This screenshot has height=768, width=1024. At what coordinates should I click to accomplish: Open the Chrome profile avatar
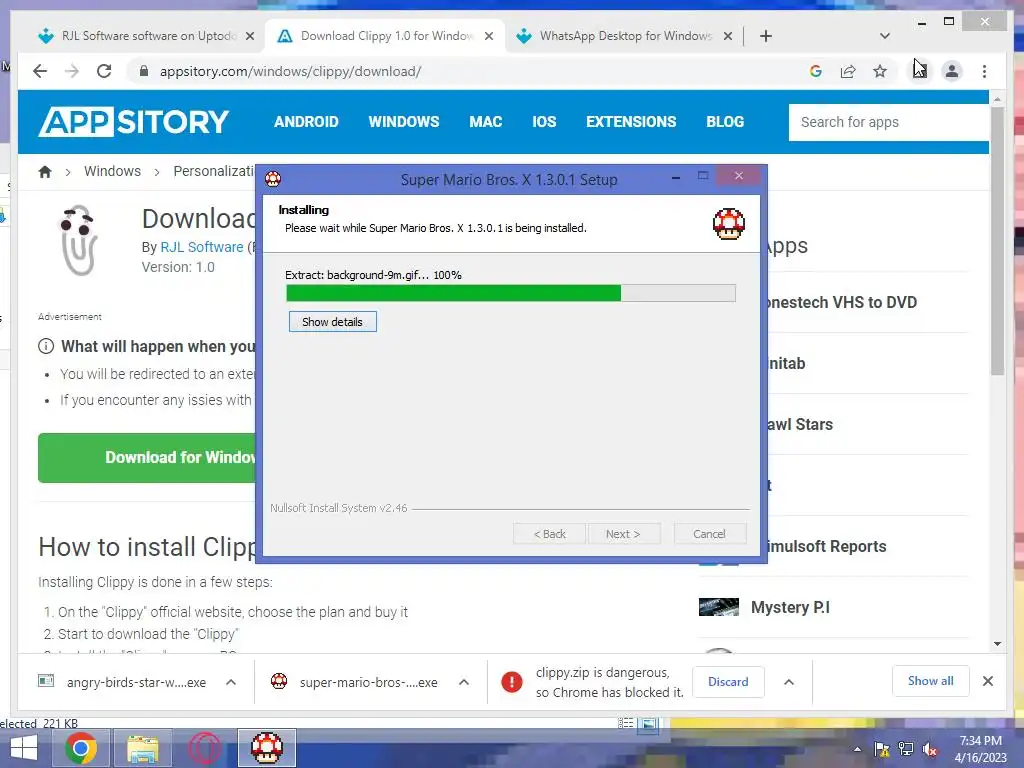point(952,71)
